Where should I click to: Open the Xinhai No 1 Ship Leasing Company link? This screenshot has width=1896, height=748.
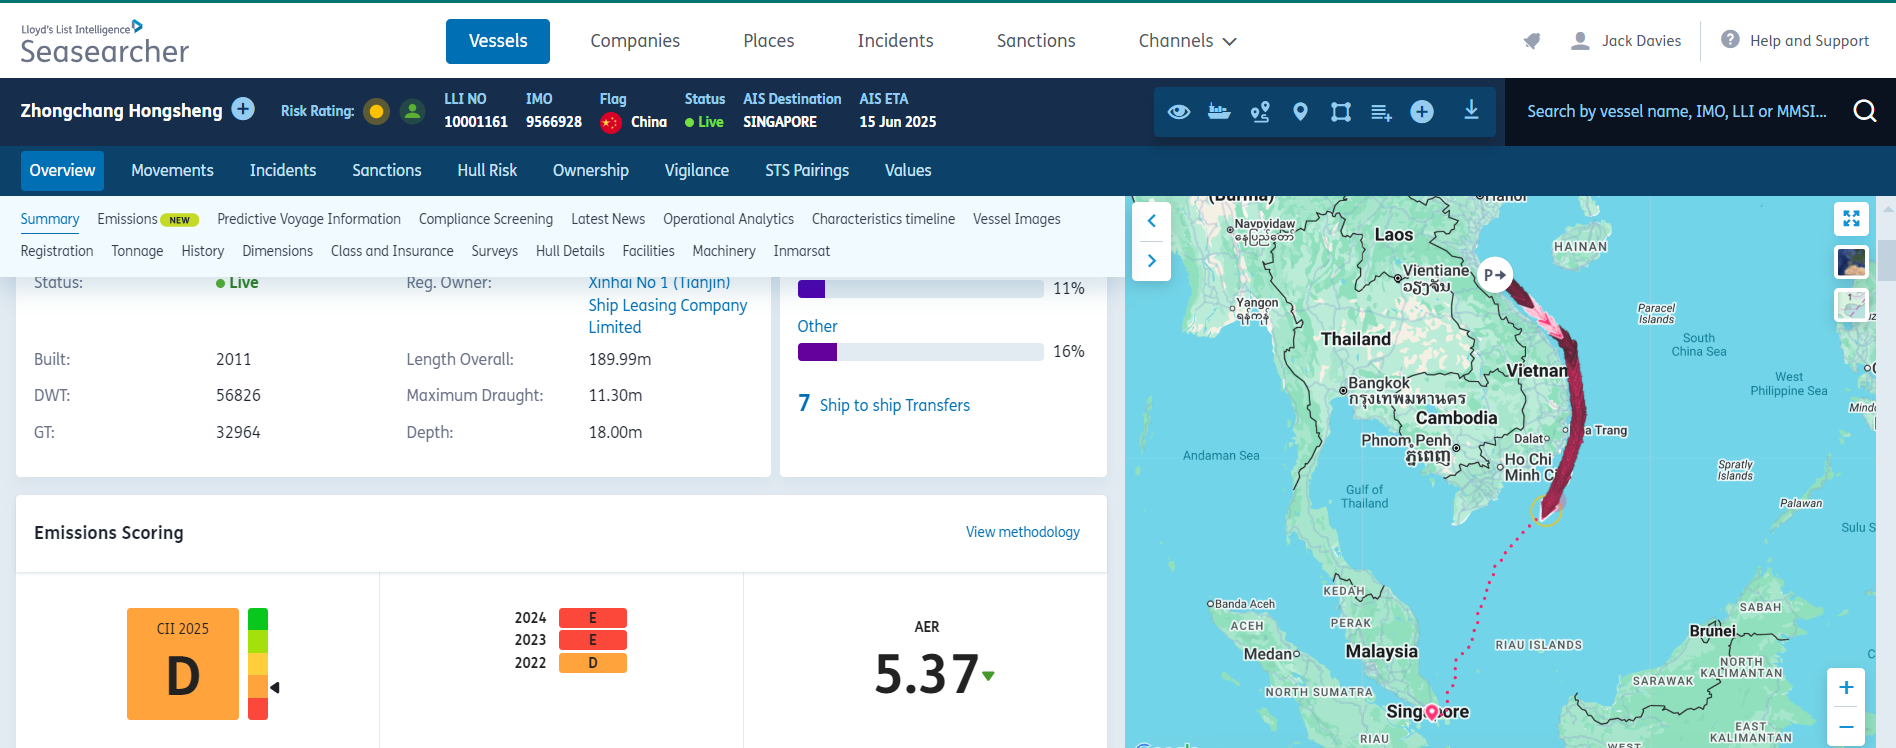tap(668, 305)
